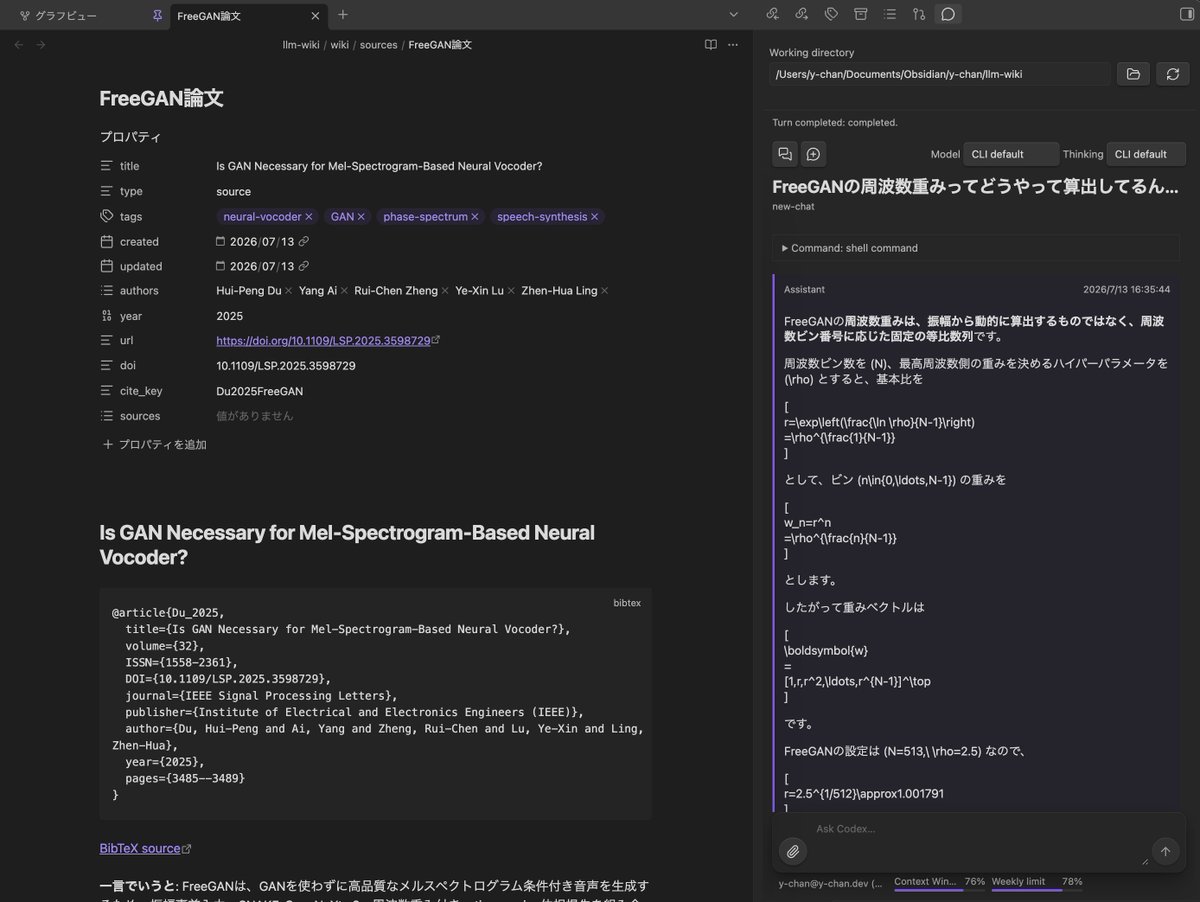Click the pin icon on グラフビュー tab
Viewport: 1200px width, 902px height.
pos(156,16)
